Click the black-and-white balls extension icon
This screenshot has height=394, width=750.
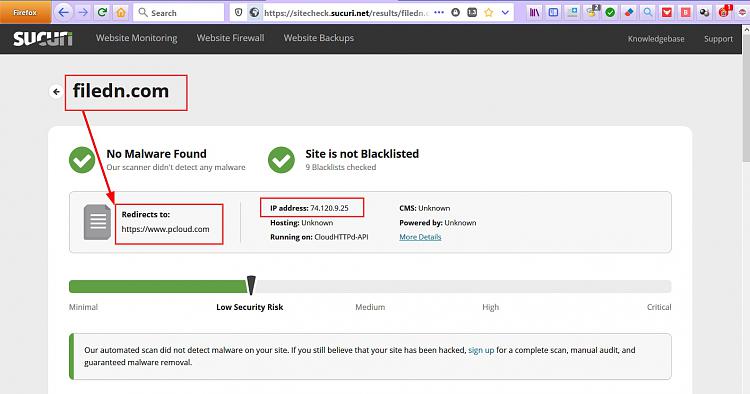coord(705,13)
